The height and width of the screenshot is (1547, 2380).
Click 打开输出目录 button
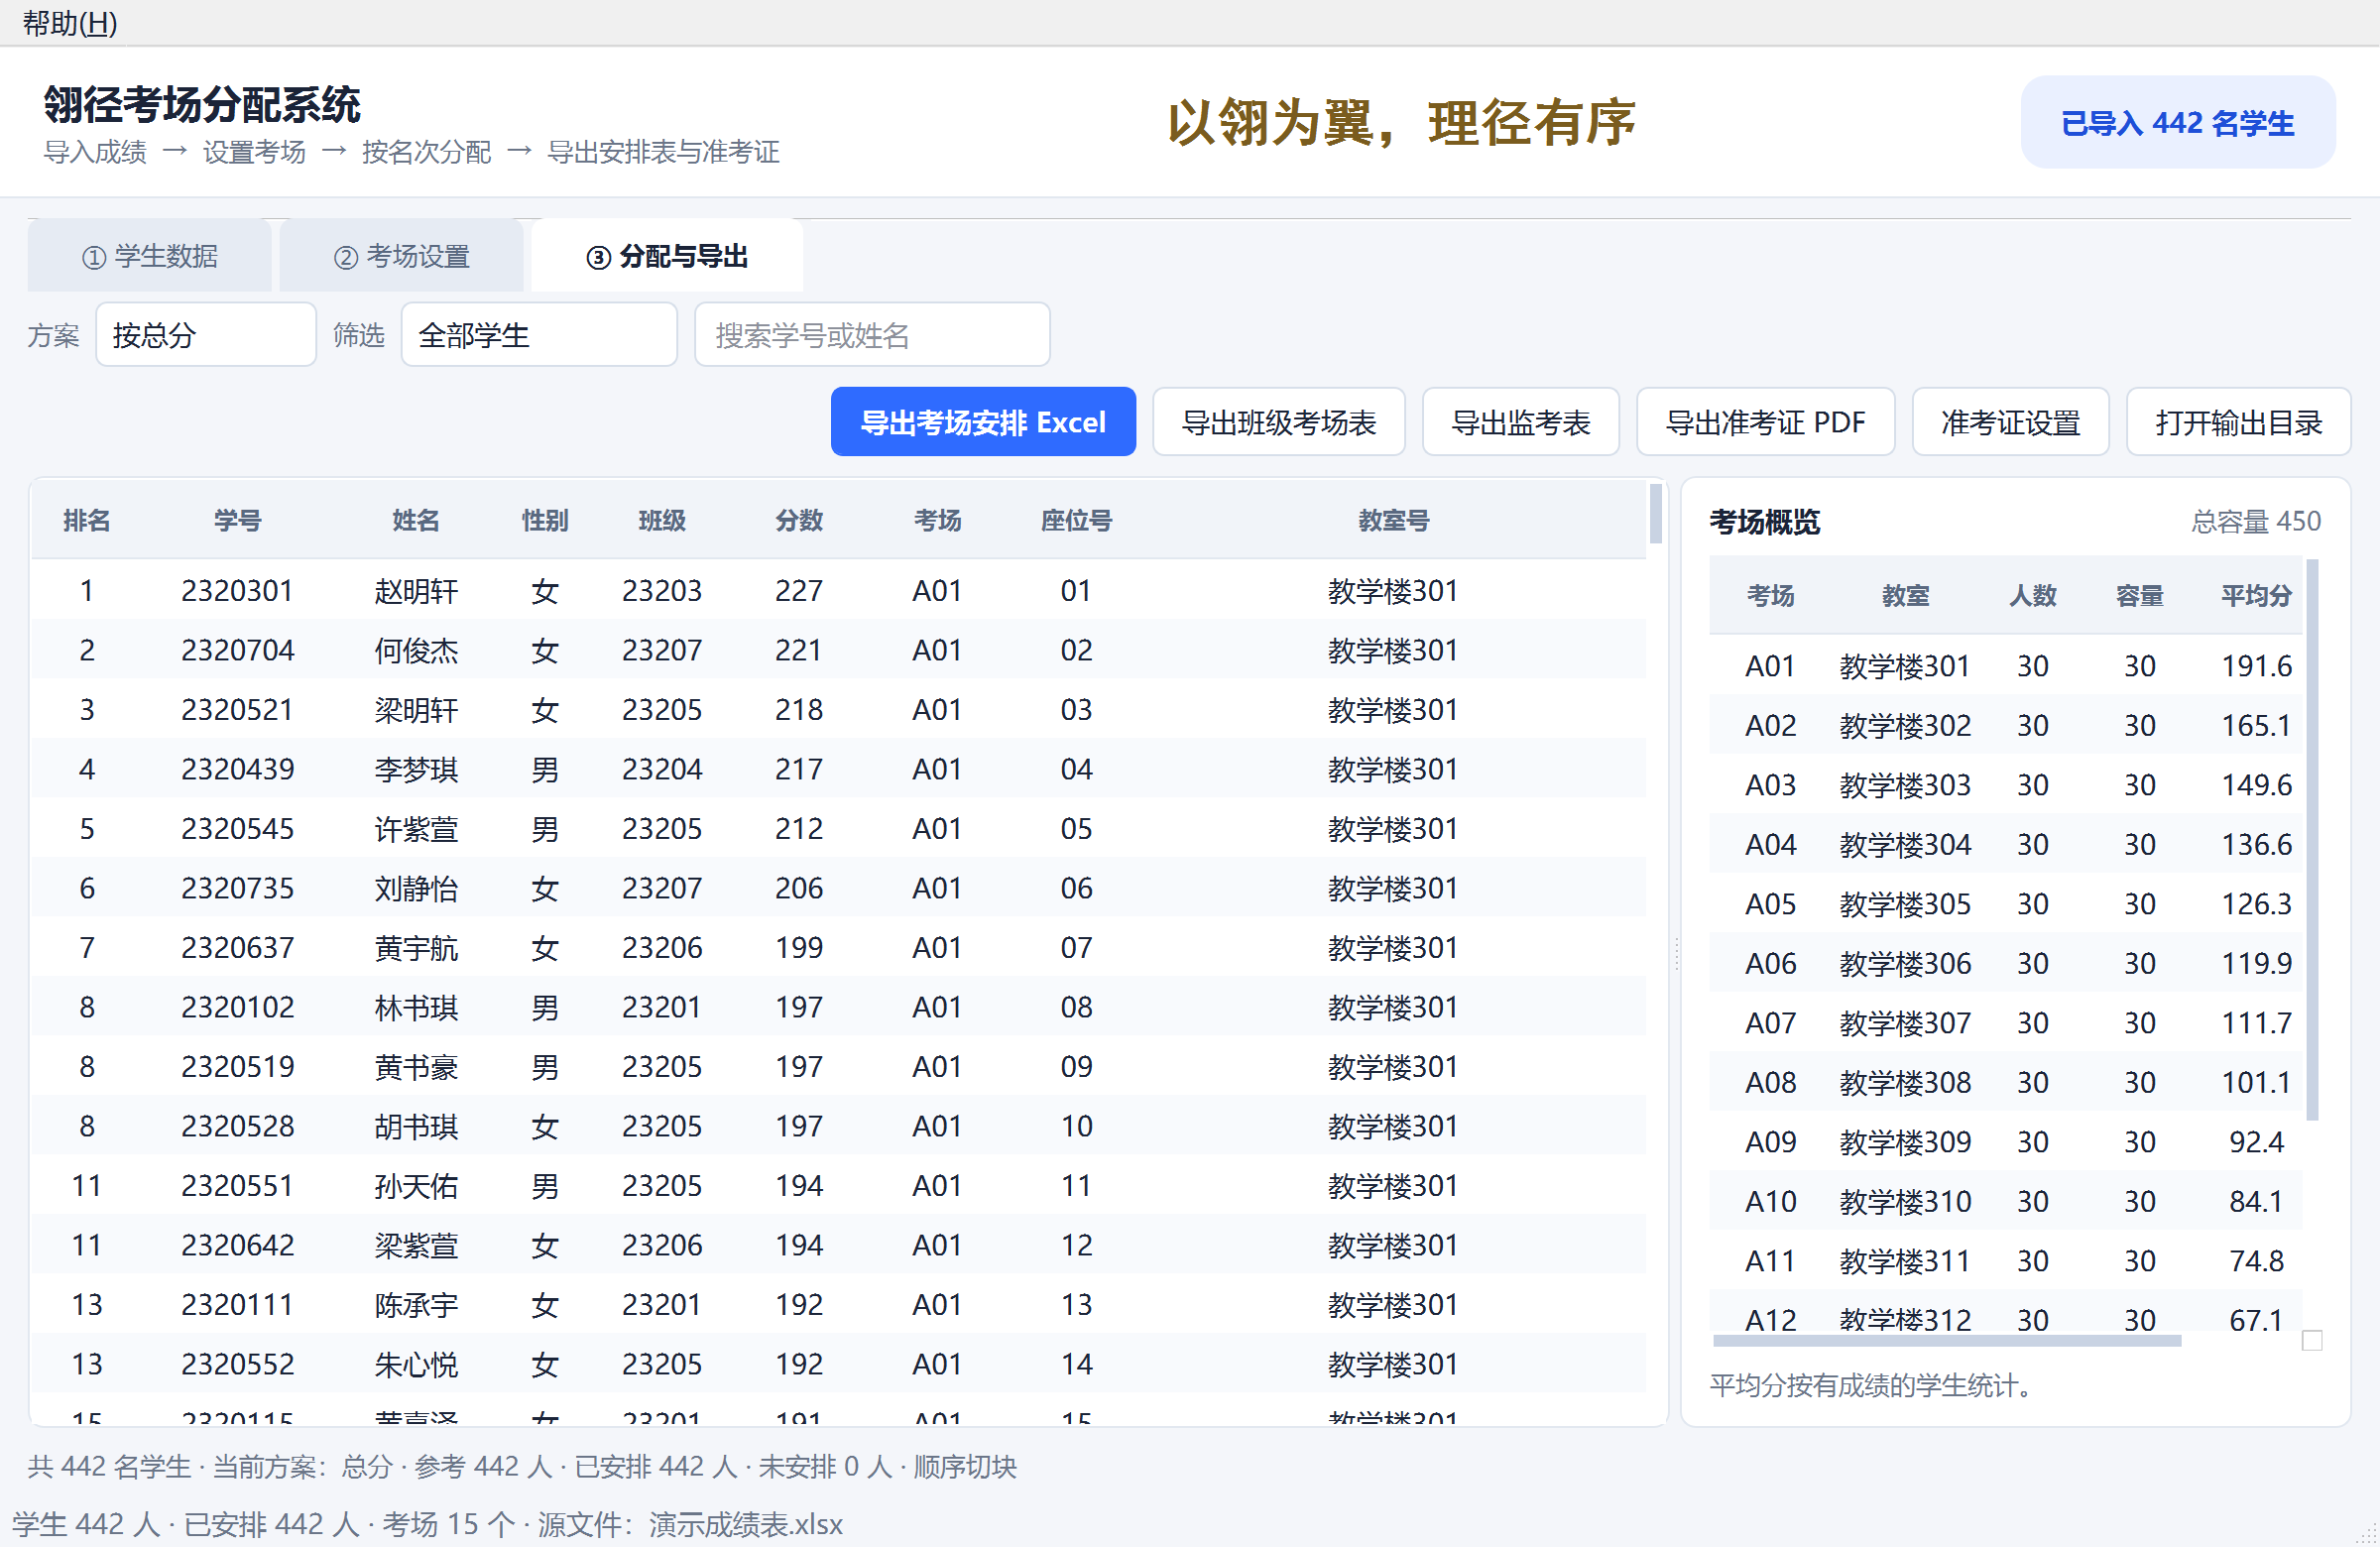click(x=2239, y=422)
